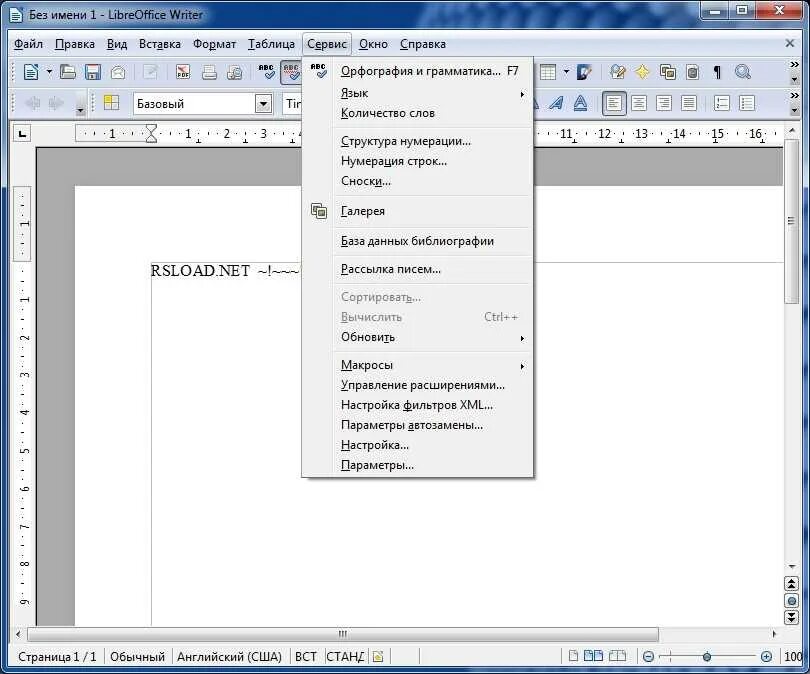Screen dimensions: 810x674
Task: Select single page view layout icon
Action: coord(573,656)
